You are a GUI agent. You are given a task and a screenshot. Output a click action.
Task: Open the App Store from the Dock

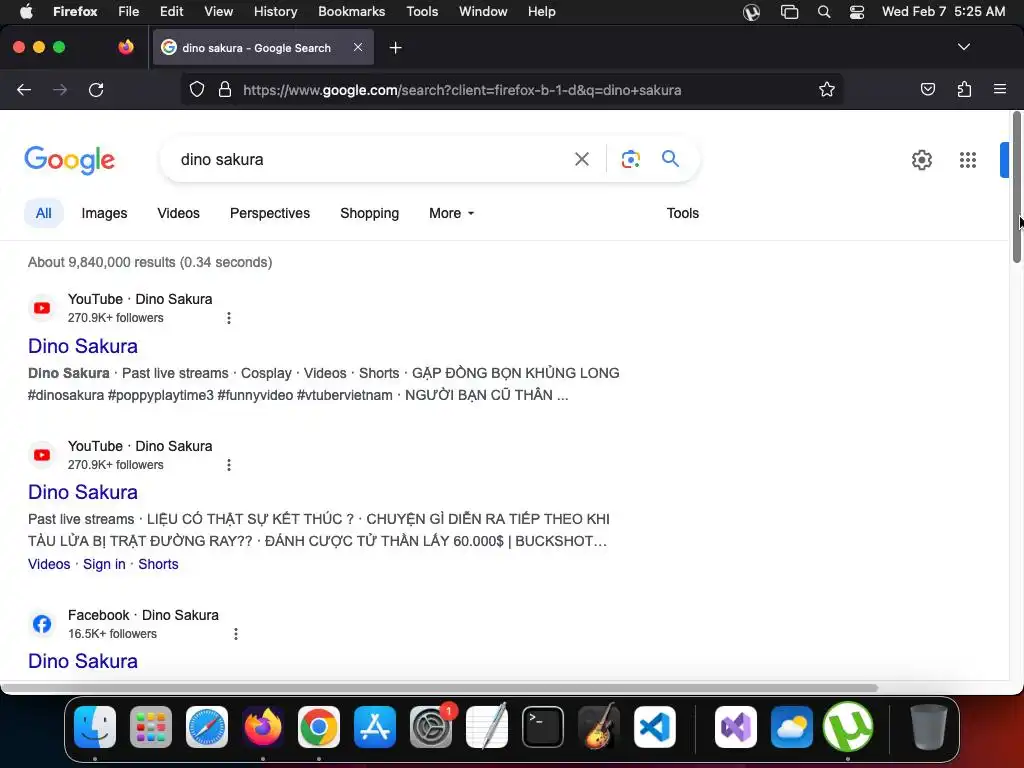point(375,727)
